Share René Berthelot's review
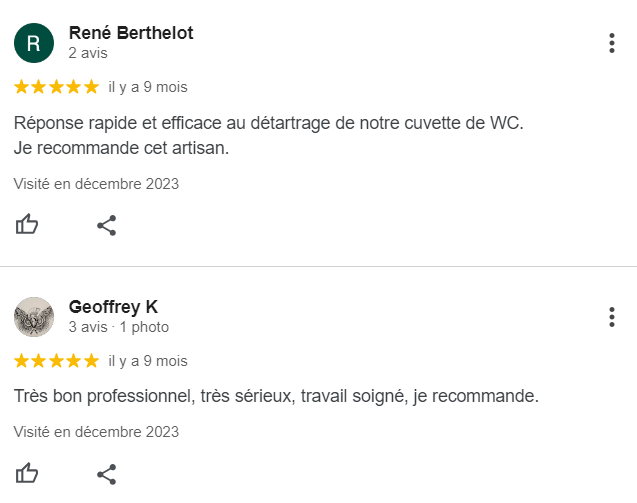This screenshot has height=503, width=637. pos(107,225)
